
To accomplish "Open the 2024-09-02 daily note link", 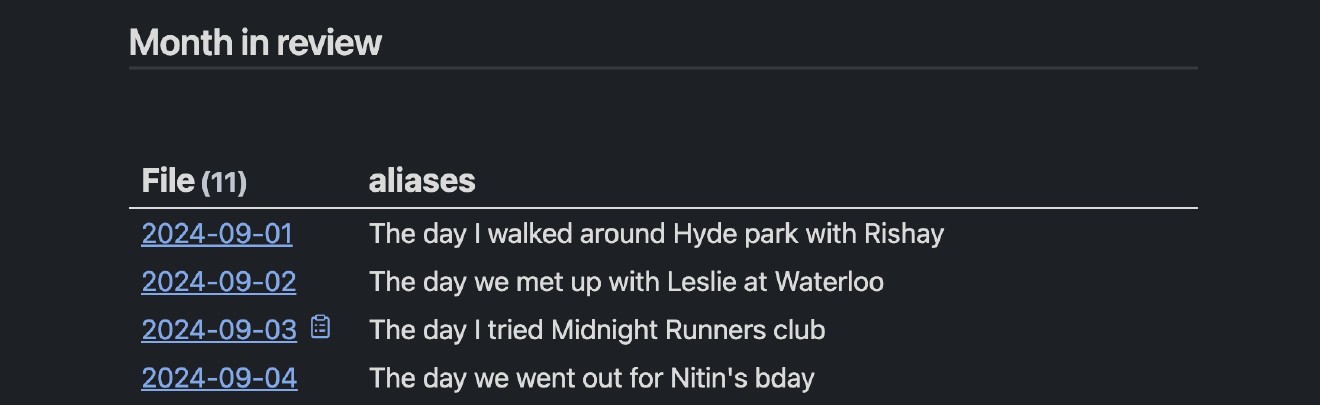I will pyautogui.click(x=219, y=282).
